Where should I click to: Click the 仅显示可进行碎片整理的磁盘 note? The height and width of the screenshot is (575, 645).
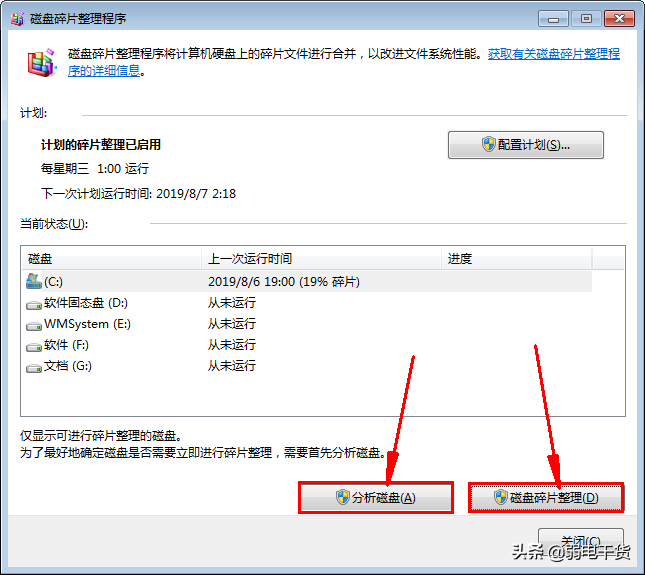click(101, 436)
